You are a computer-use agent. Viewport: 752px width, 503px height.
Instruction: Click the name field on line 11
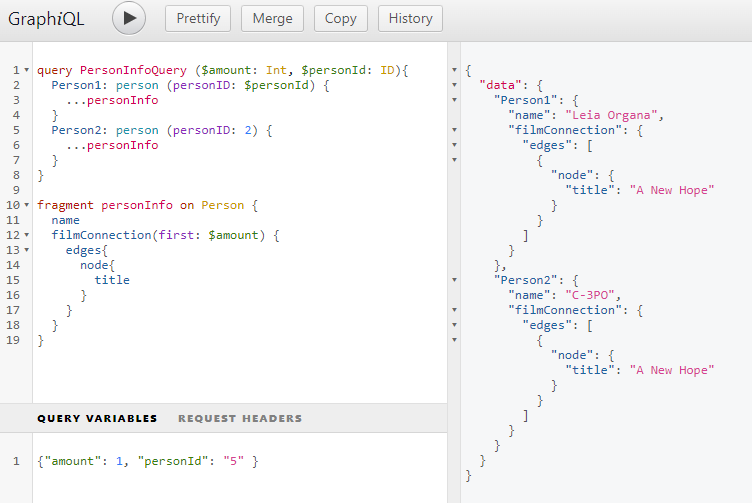point(66,220)
